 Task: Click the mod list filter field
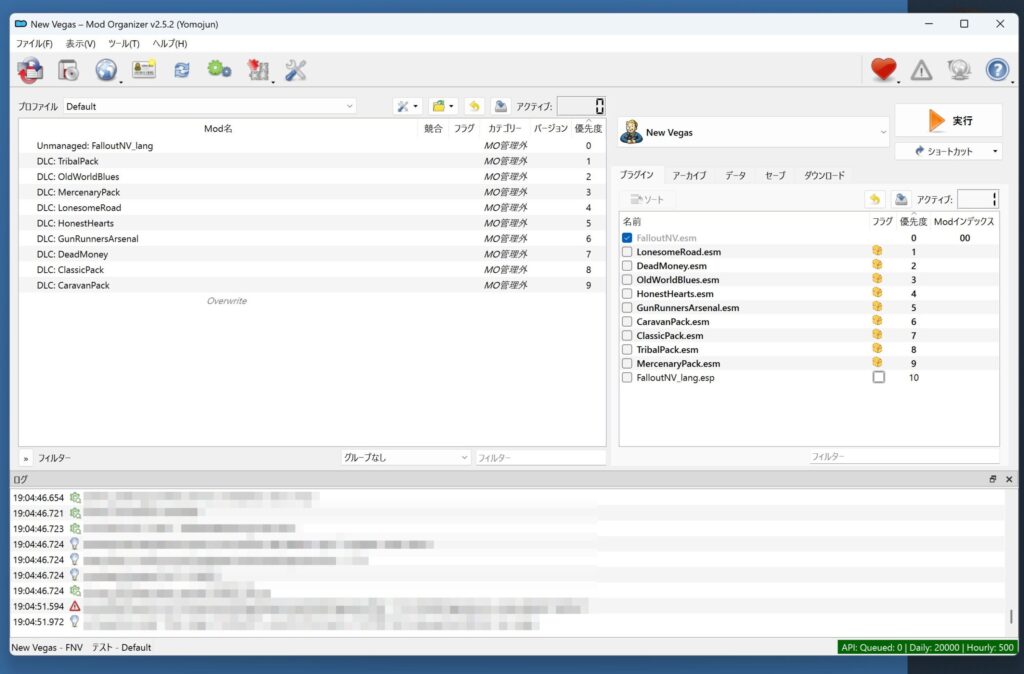[x=540, y=458]
